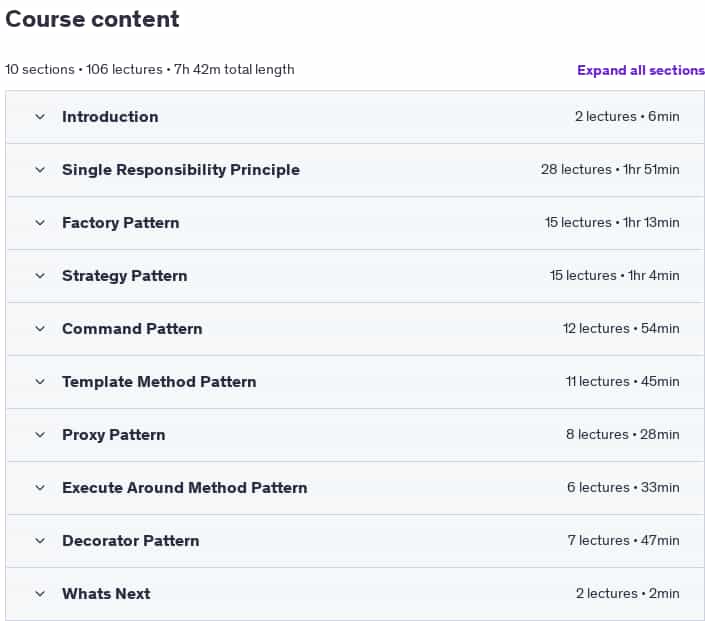Expand Single Responsibility Principle chevron
This screenshot has height=621, width=705.
click(x=40, y=170)
